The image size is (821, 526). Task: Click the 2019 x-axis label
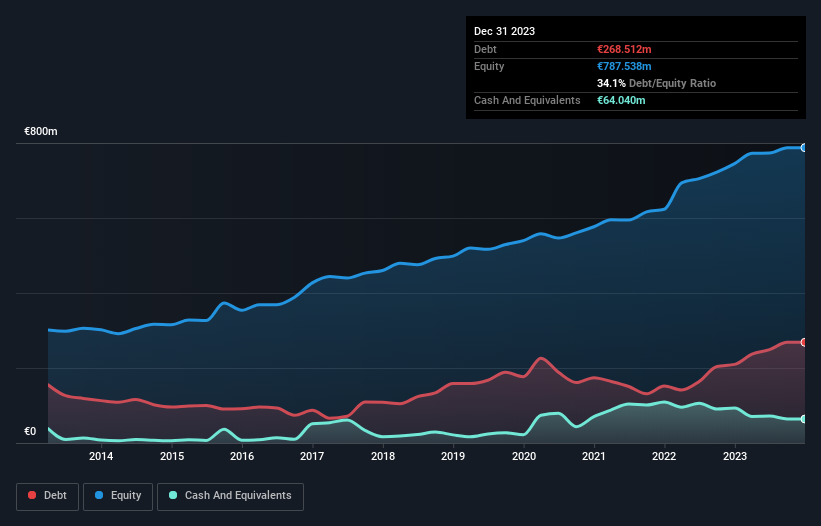[x=453, y=456]
